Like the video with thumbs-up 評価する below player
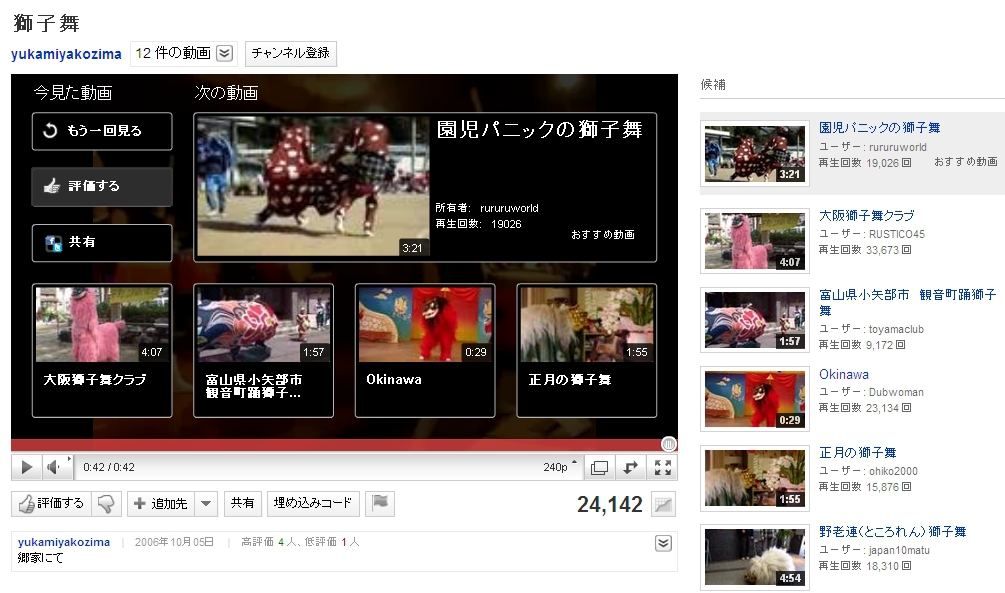 (51, 504)
